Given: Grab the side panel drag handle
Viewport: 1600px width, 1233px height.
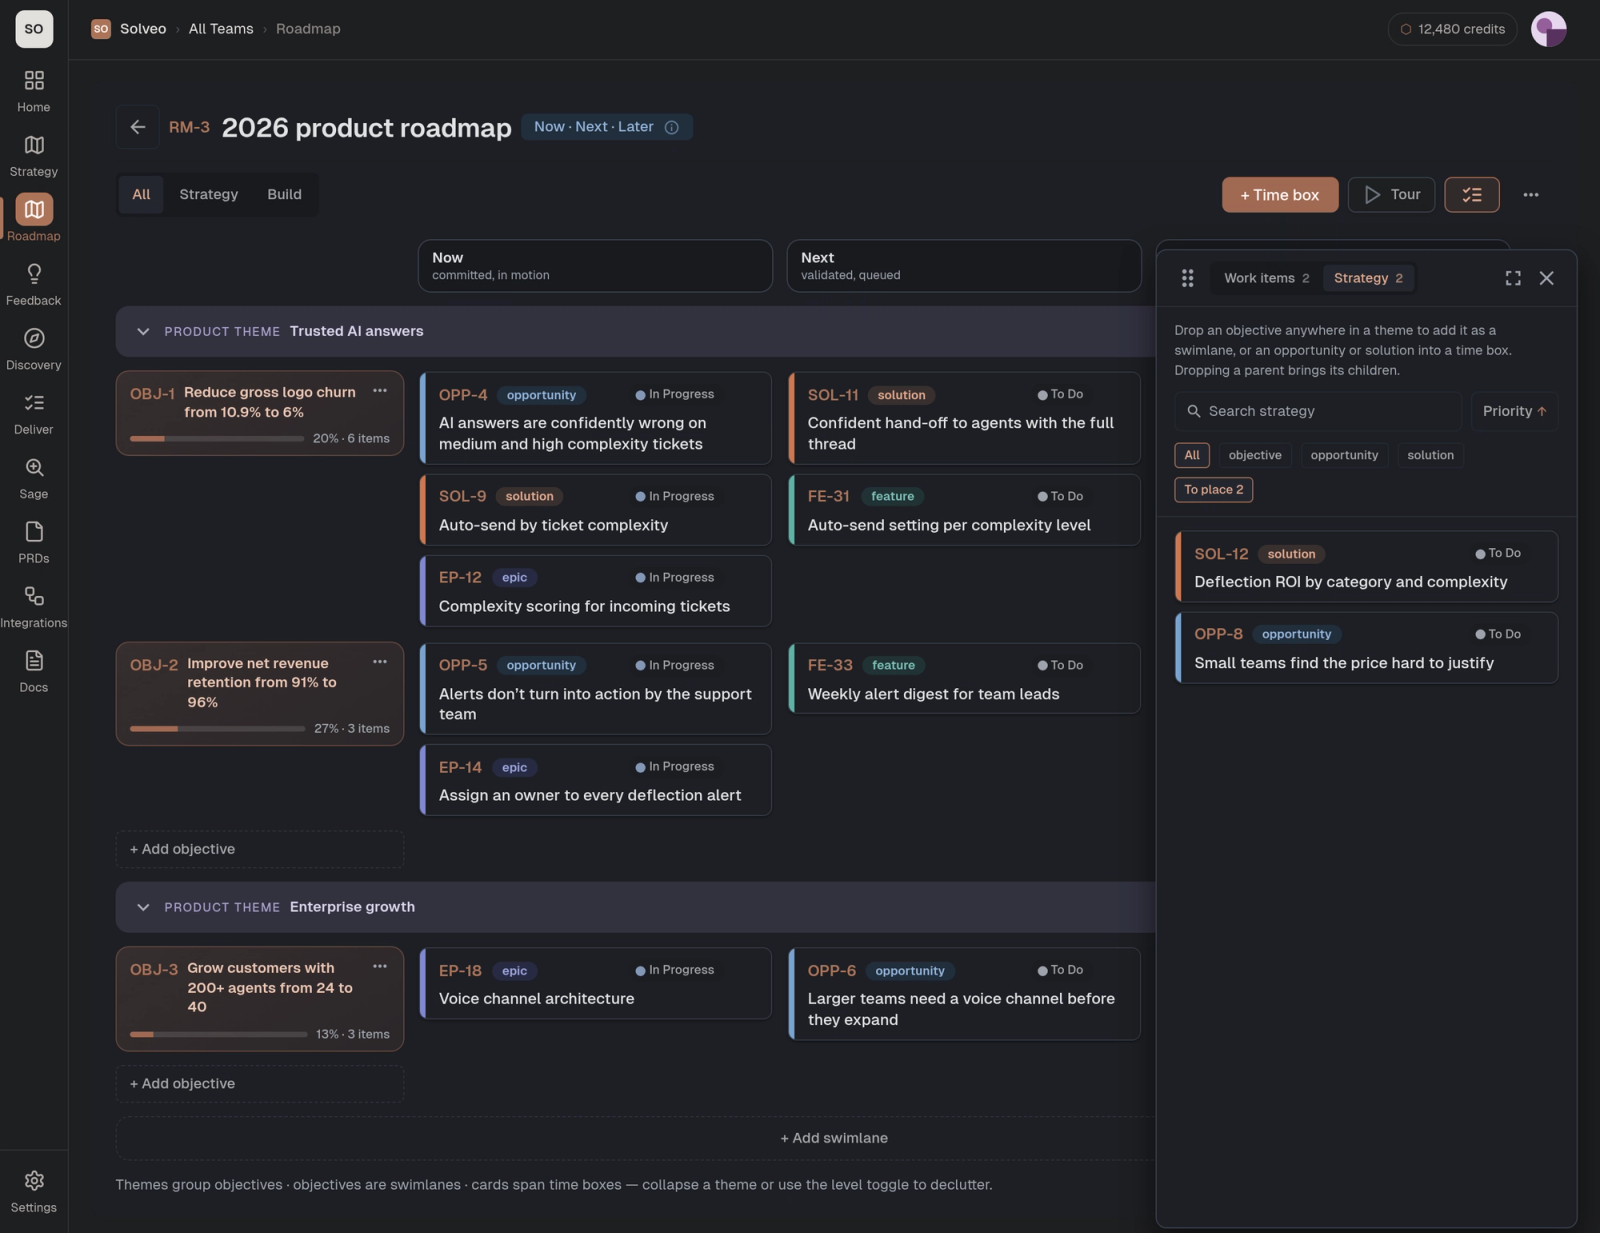Looking at the screenshot, I should click(x=1187, y=278).
